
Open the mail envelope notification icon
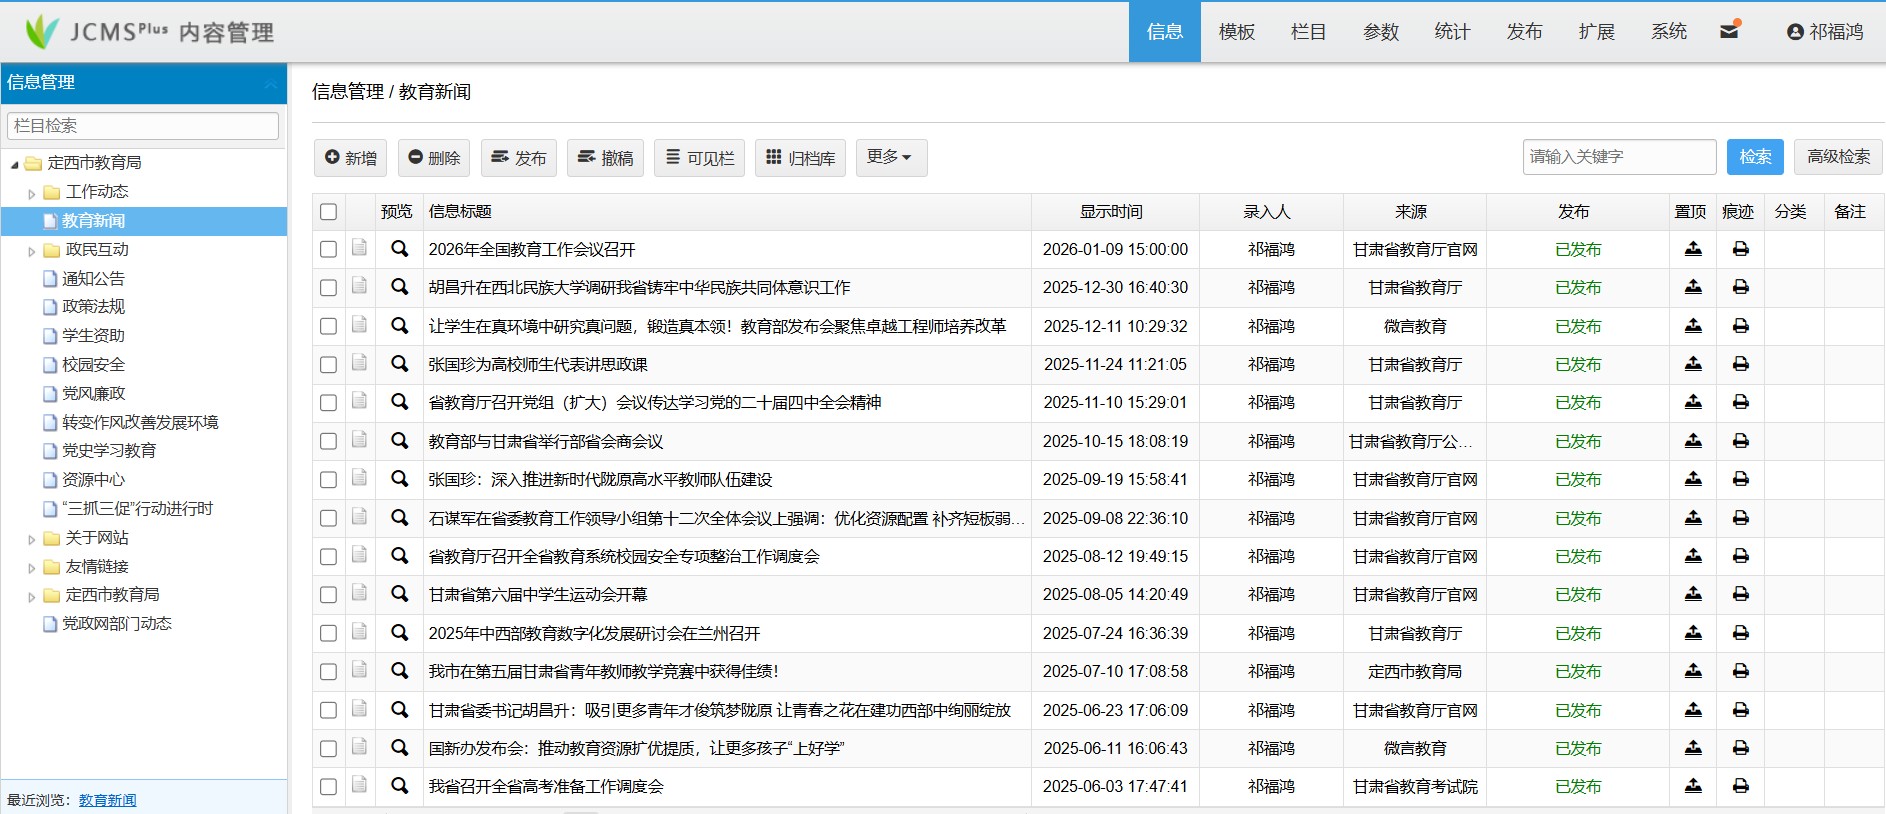point(1729,31)
